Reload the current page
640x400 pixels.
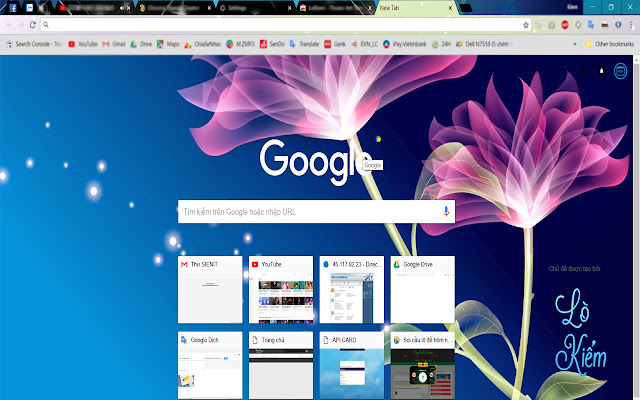33,25
